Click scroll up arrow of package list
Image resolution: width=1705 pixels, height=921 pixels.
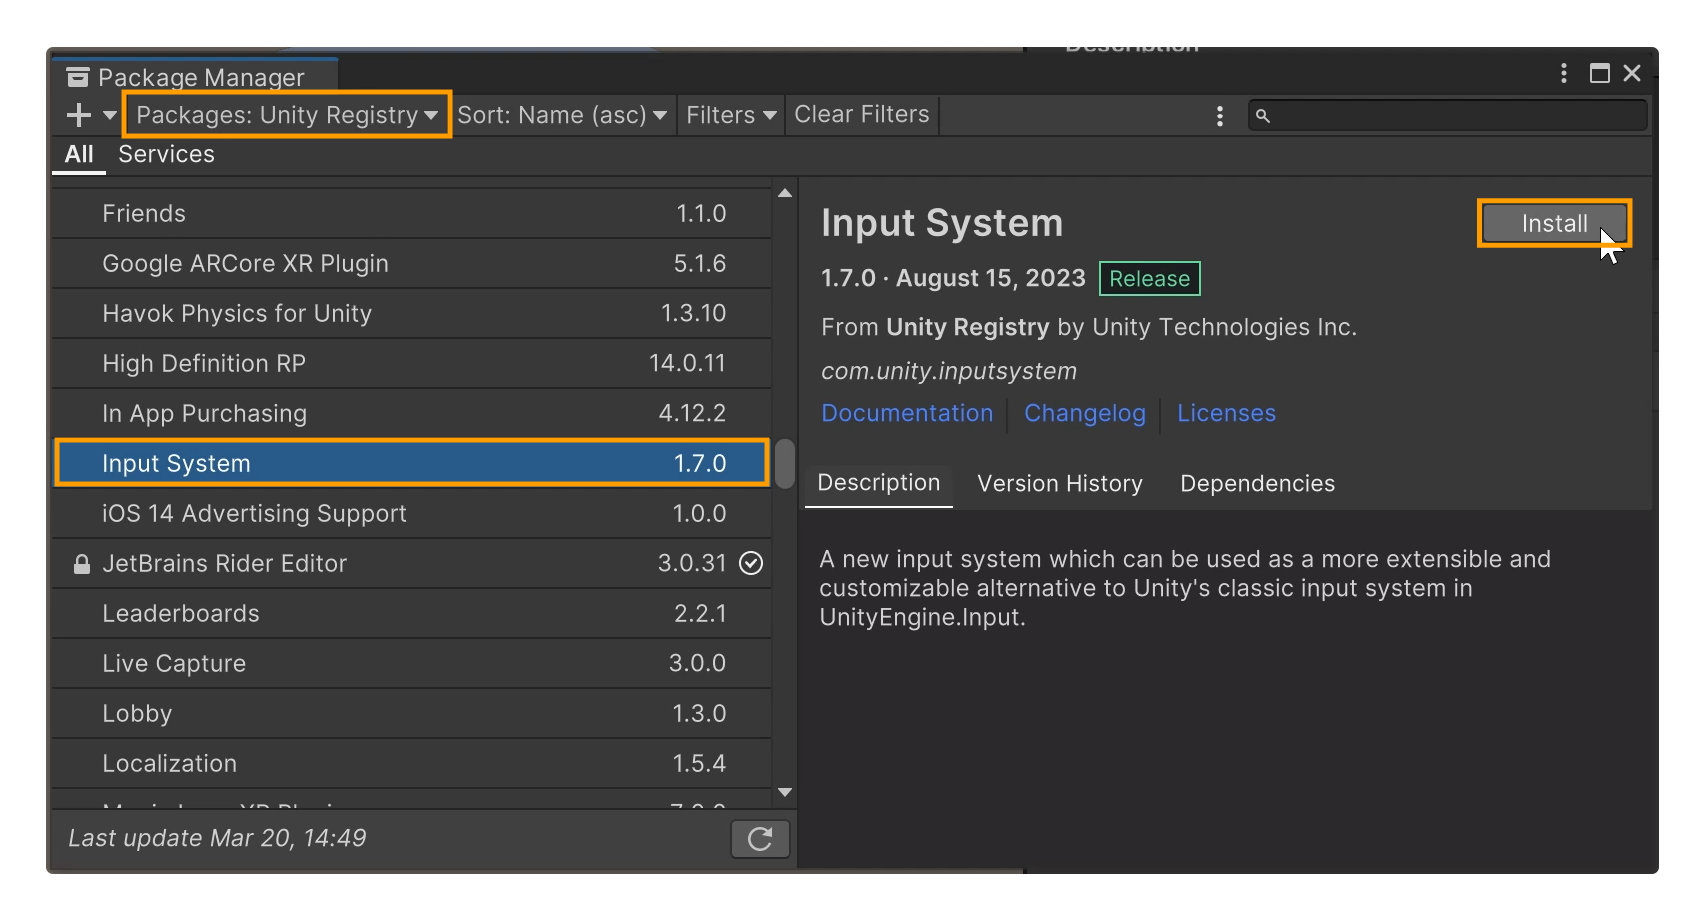tap(785, 193)
